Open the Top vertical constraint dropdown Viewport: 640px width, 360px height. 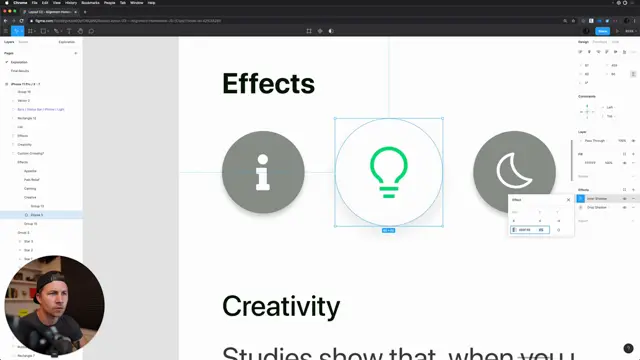(611, 116)
